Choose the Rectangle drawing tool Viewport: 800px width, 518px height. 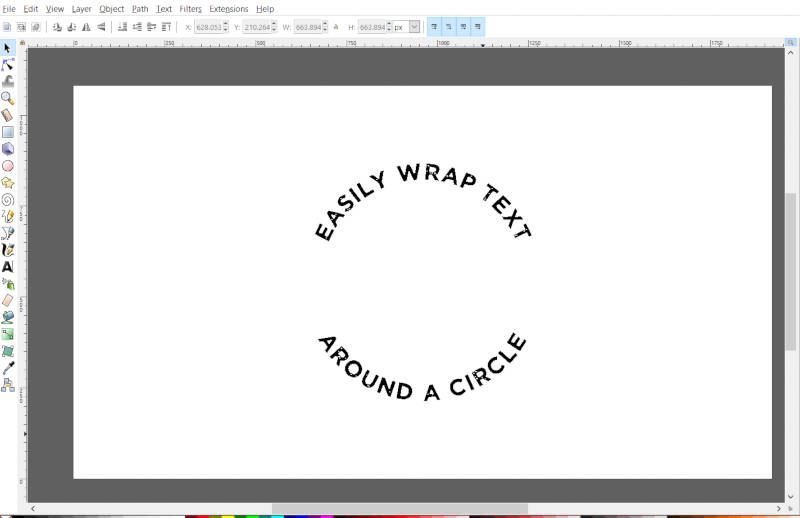[x=8, y=132]
